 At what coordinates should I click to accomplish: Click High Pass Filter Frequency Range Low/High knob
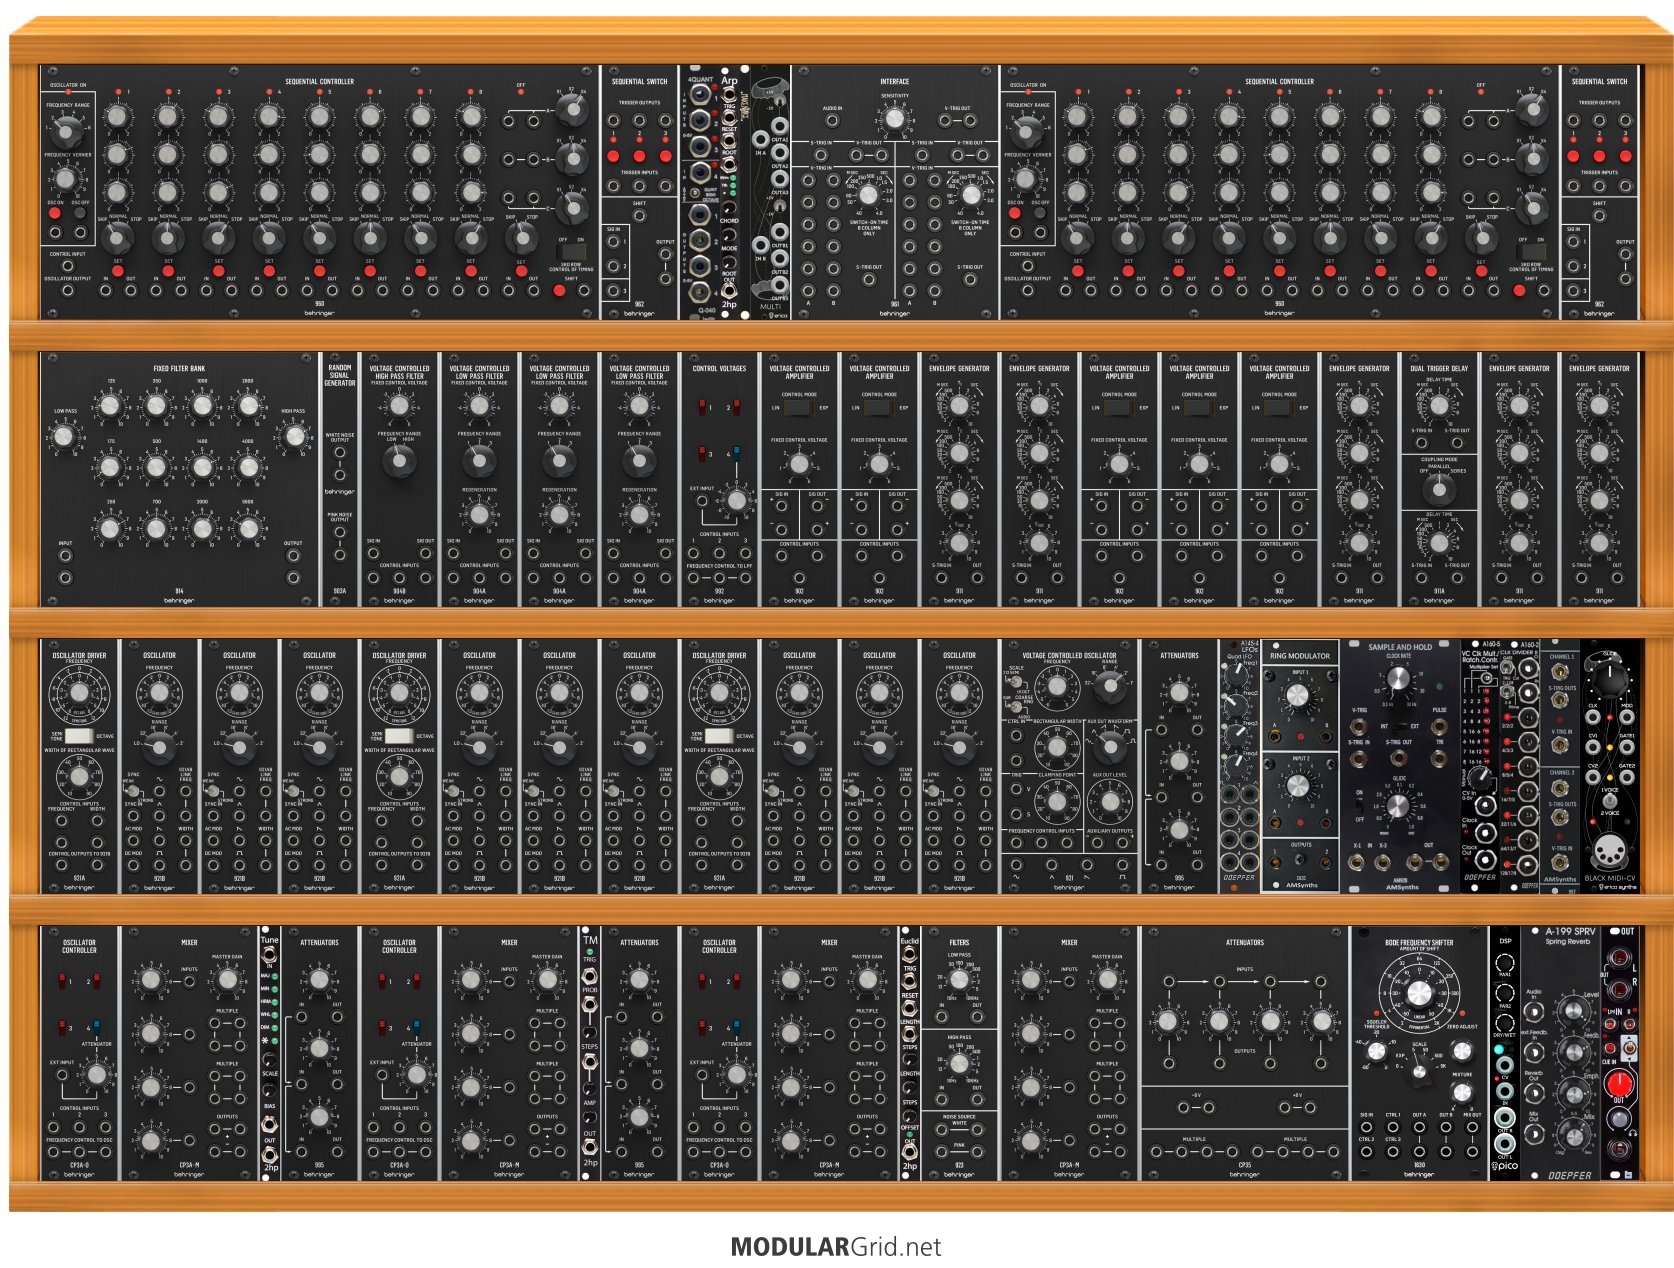[x=399, y=460]
